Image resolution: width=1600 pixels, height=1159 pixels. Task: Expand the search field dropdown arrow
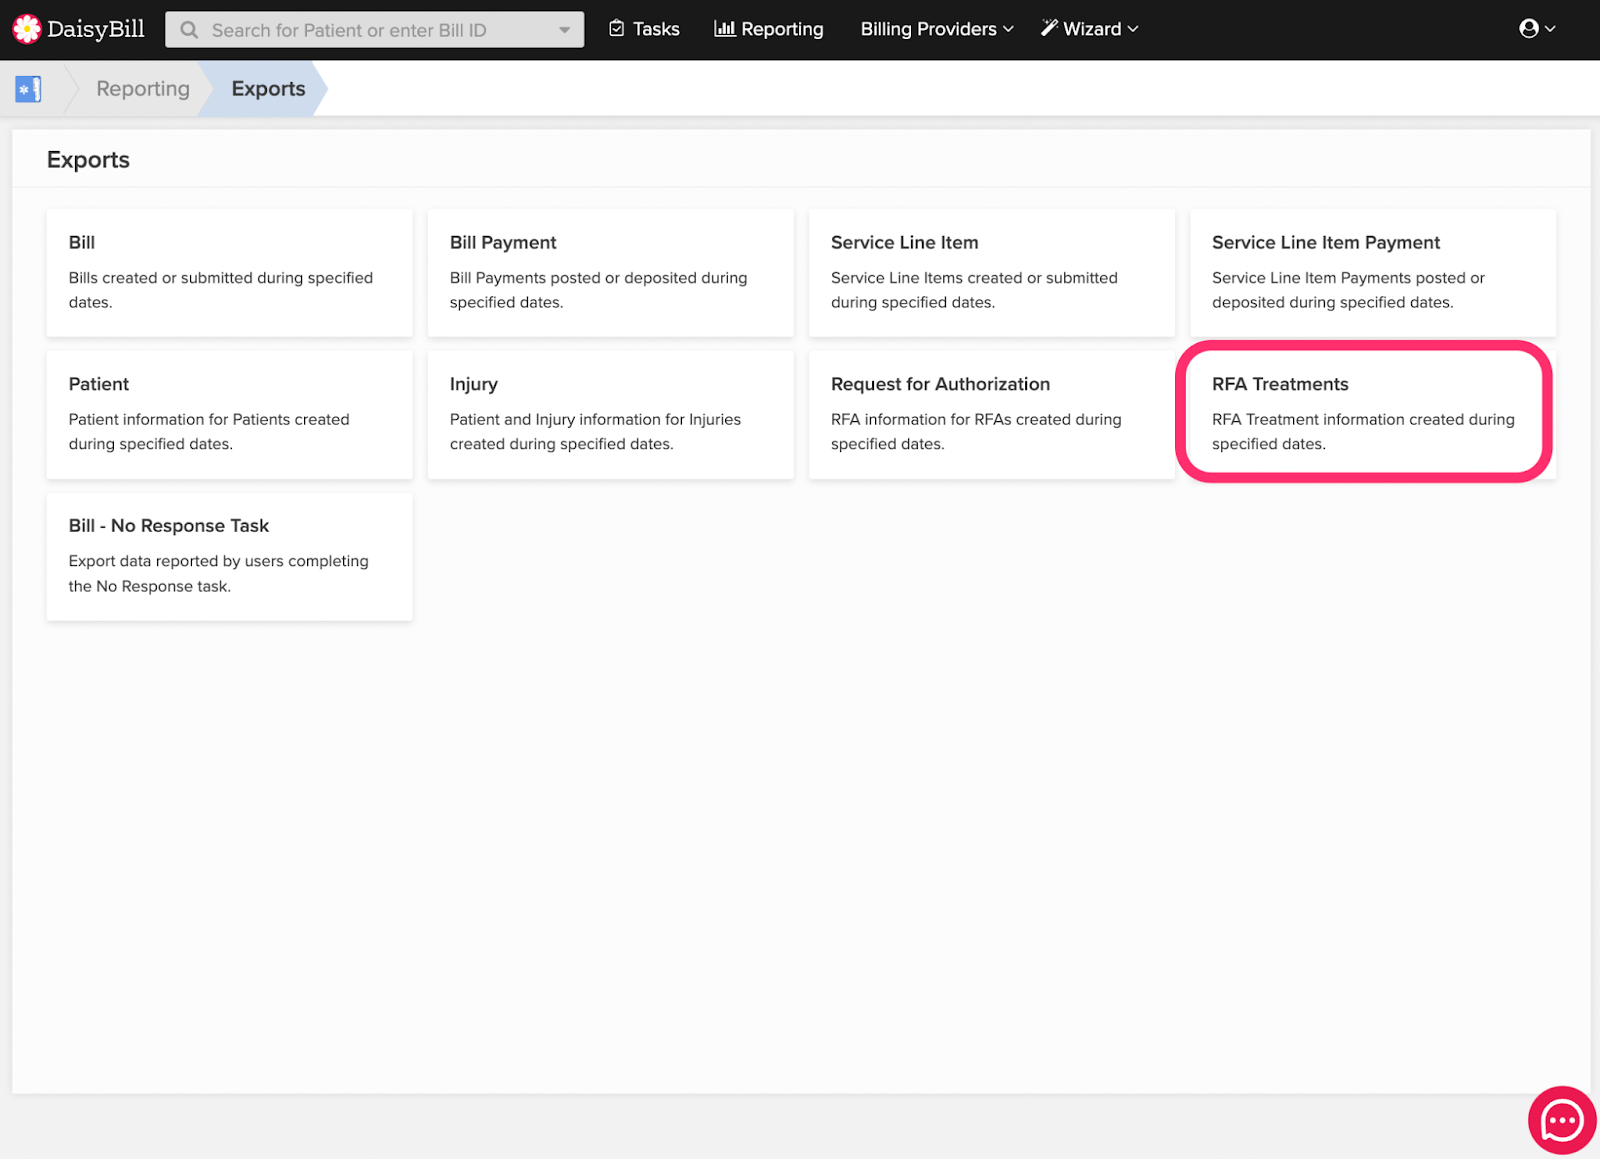tap(565, 30)
